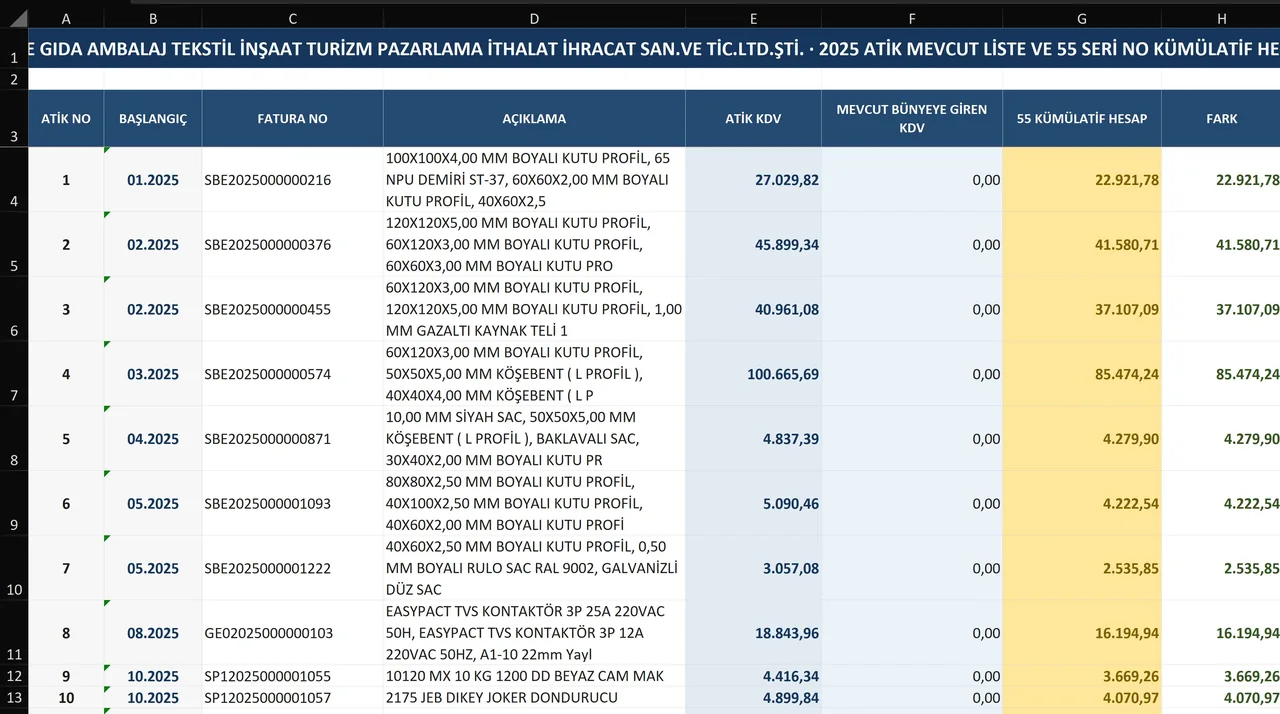Screen dimensions: 1280x714
Task: Select invoice SP12025000001055 cell
Action: point(292,676)
